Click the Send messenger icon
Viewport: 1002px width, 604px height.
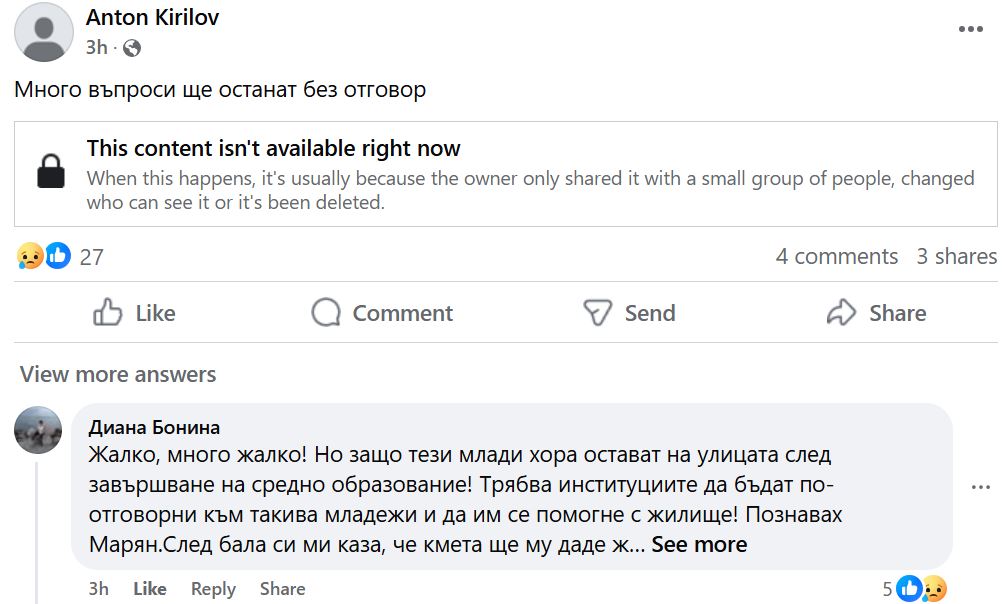(x=597, y=313)
